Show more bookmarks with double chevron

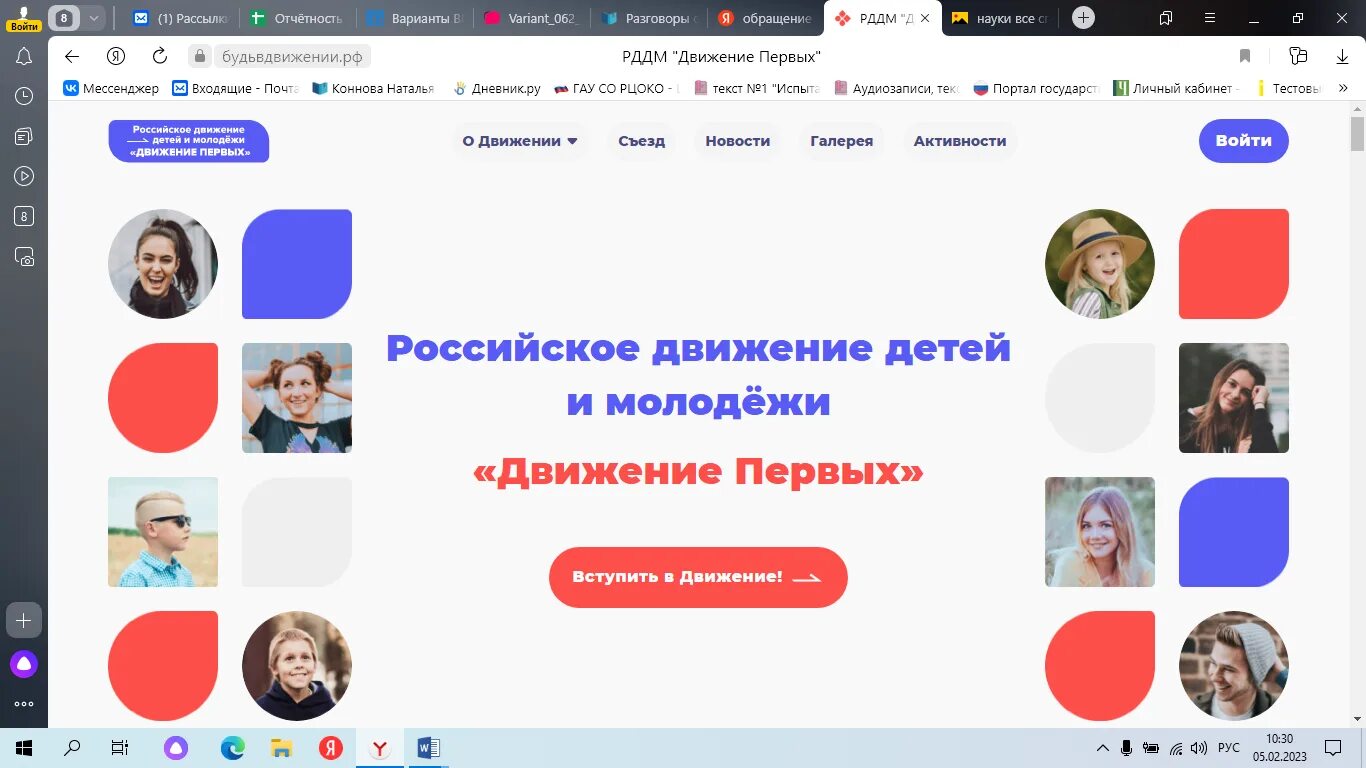(1343, 88)
